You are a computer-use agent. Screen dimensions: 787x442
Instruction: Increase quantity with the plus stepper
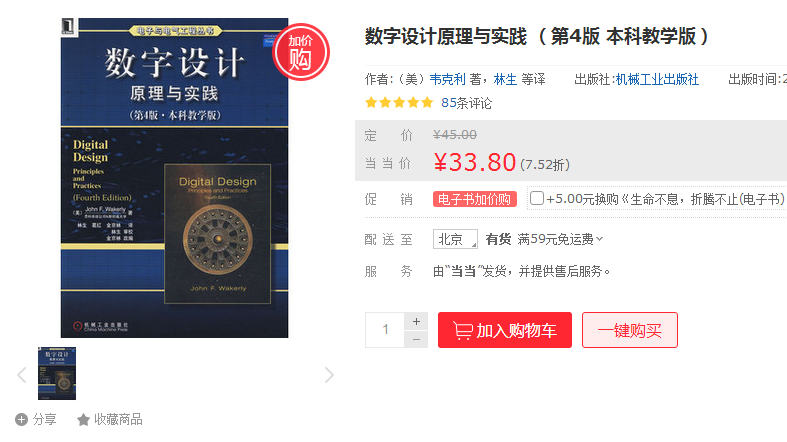(x=416, y=322)
